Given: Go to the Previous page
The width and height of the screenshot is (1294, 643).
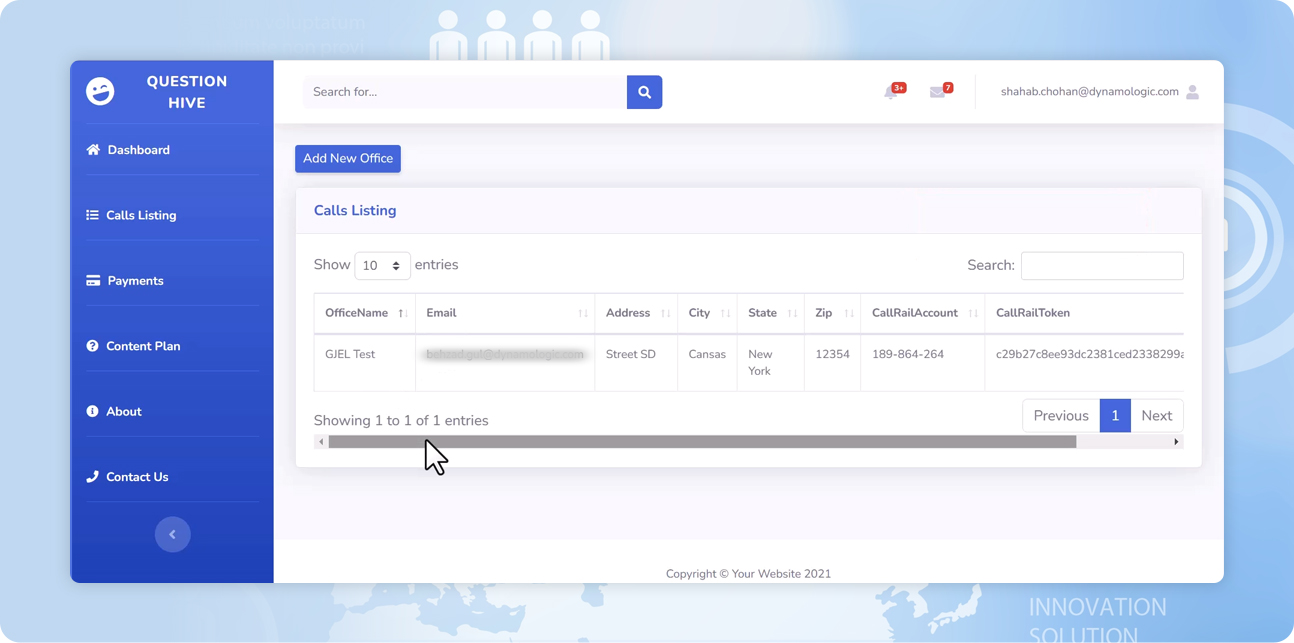Looking at the screenshot, I should 1061,416.
